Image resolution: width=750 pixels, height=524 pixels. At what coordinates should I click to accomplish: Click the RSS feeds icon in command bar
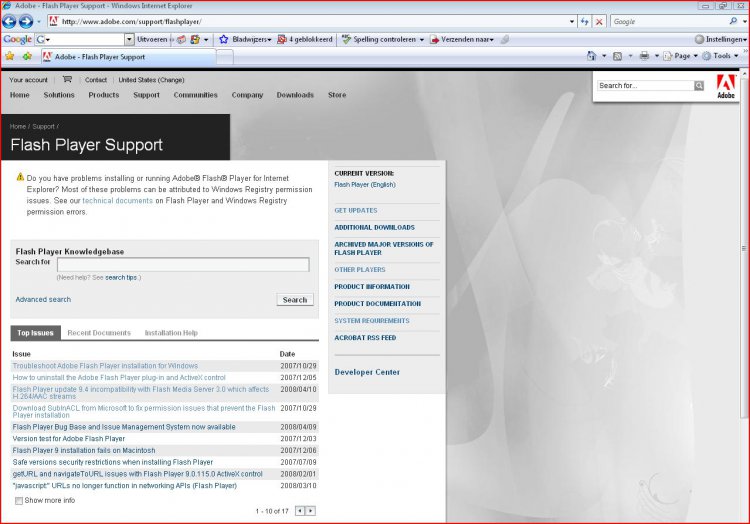[618, 56]
